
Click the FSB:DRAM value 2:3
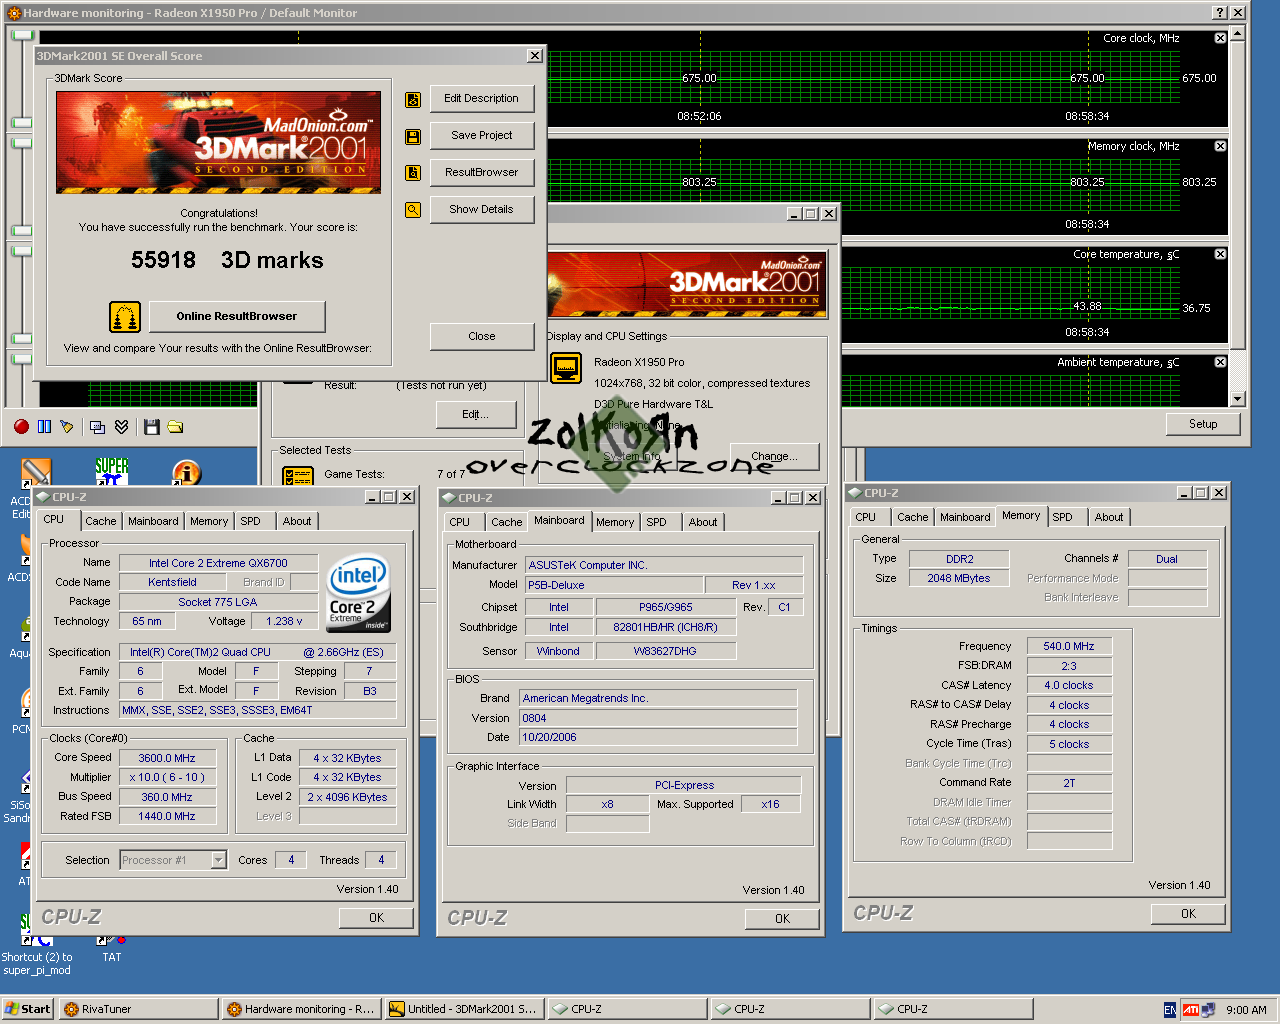tap(1069, 666)
